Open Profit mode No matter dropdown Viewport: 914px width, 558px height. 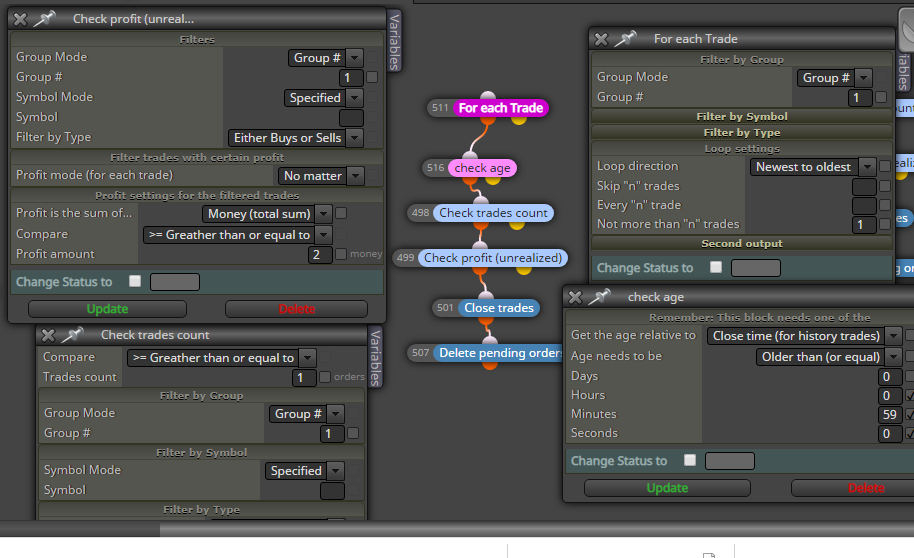(321, 176)
